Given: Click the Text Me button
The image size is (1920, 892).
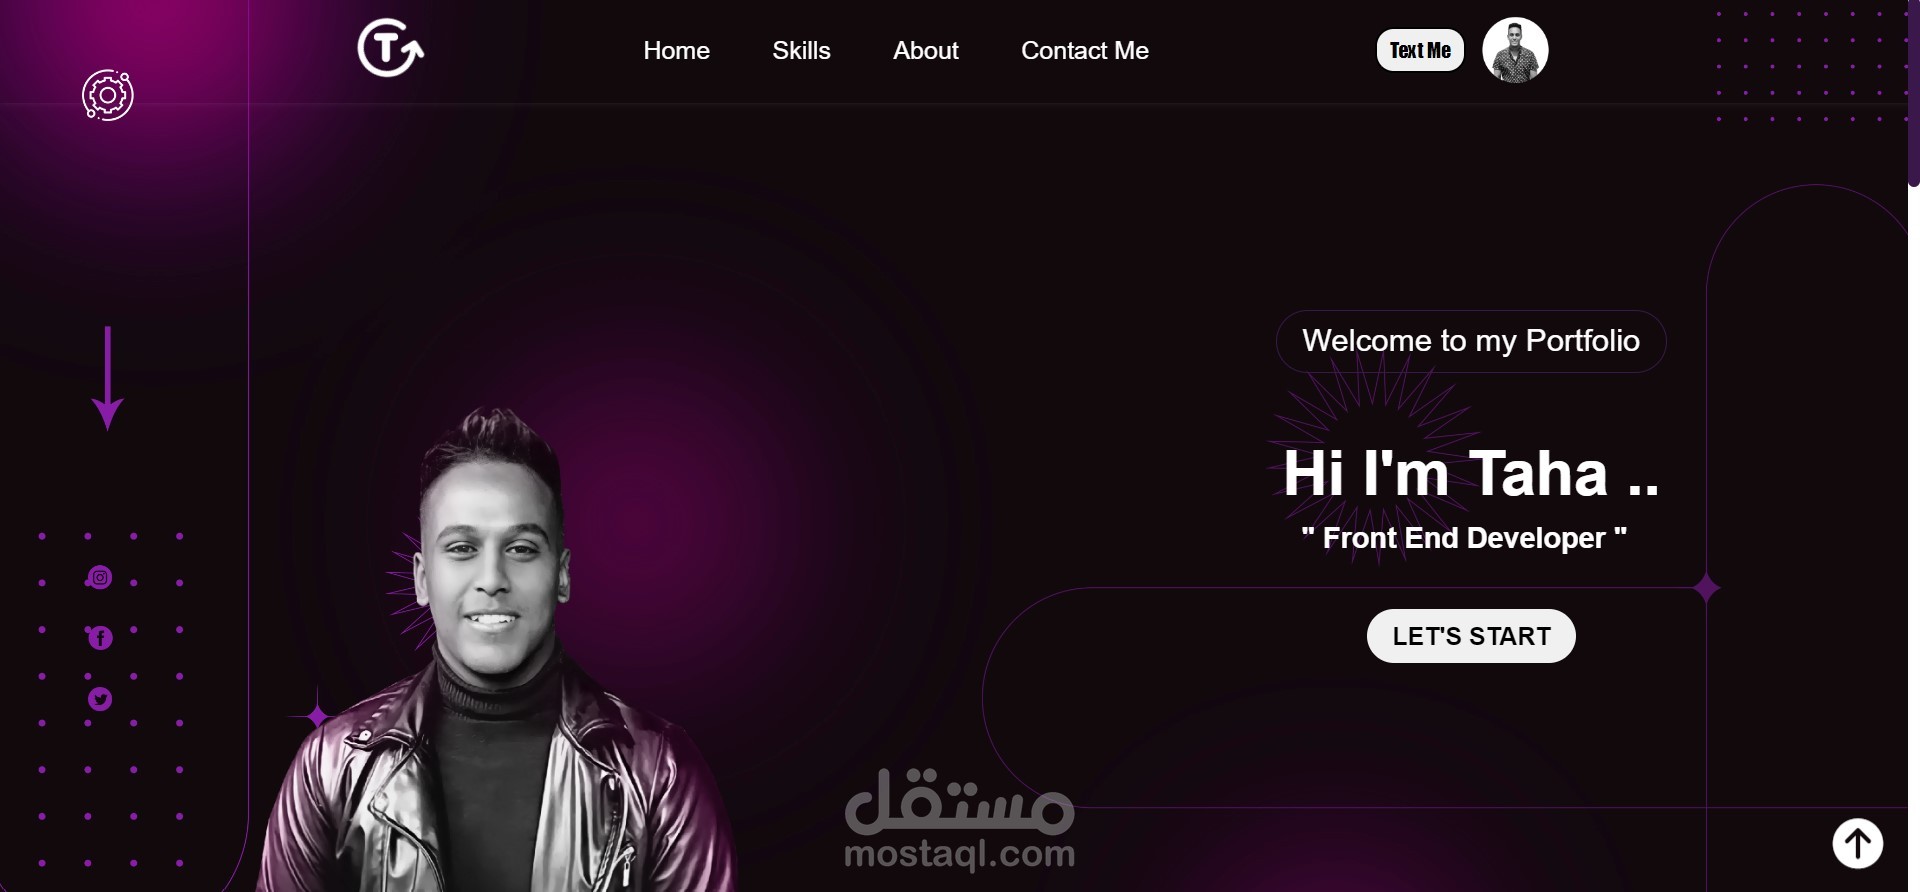Looking at the screenshot, I should [1420, 50].
